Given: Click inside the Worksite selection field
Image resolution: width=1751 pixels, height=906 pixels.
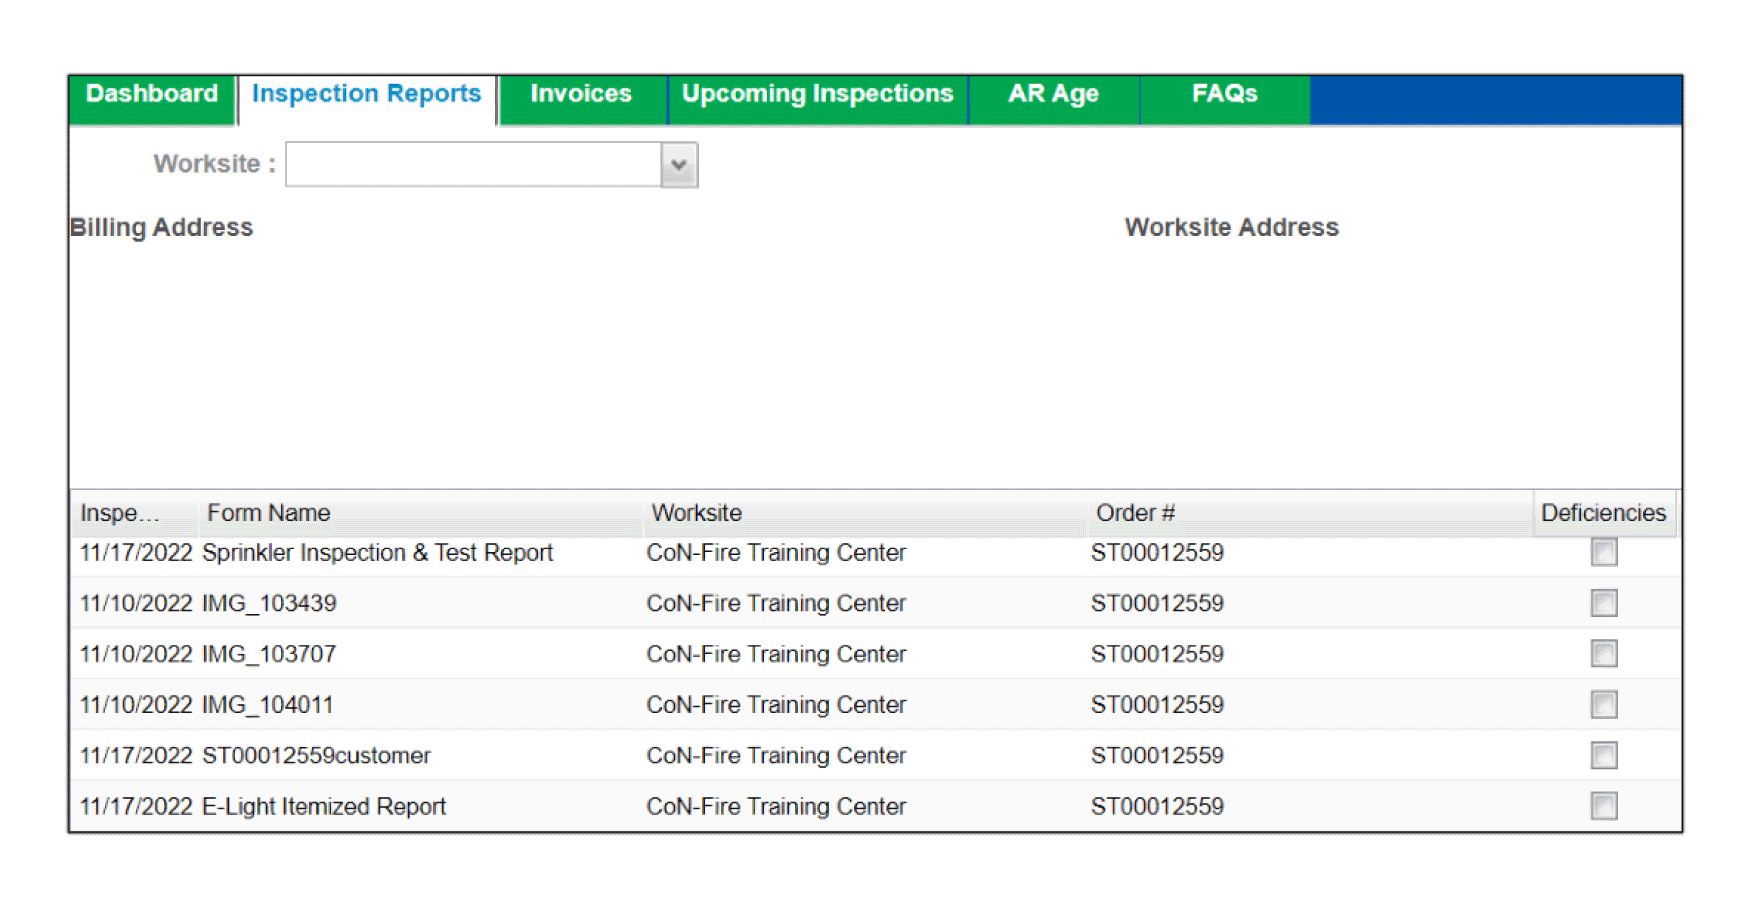Looking at the screenshot, I should 473,165.
